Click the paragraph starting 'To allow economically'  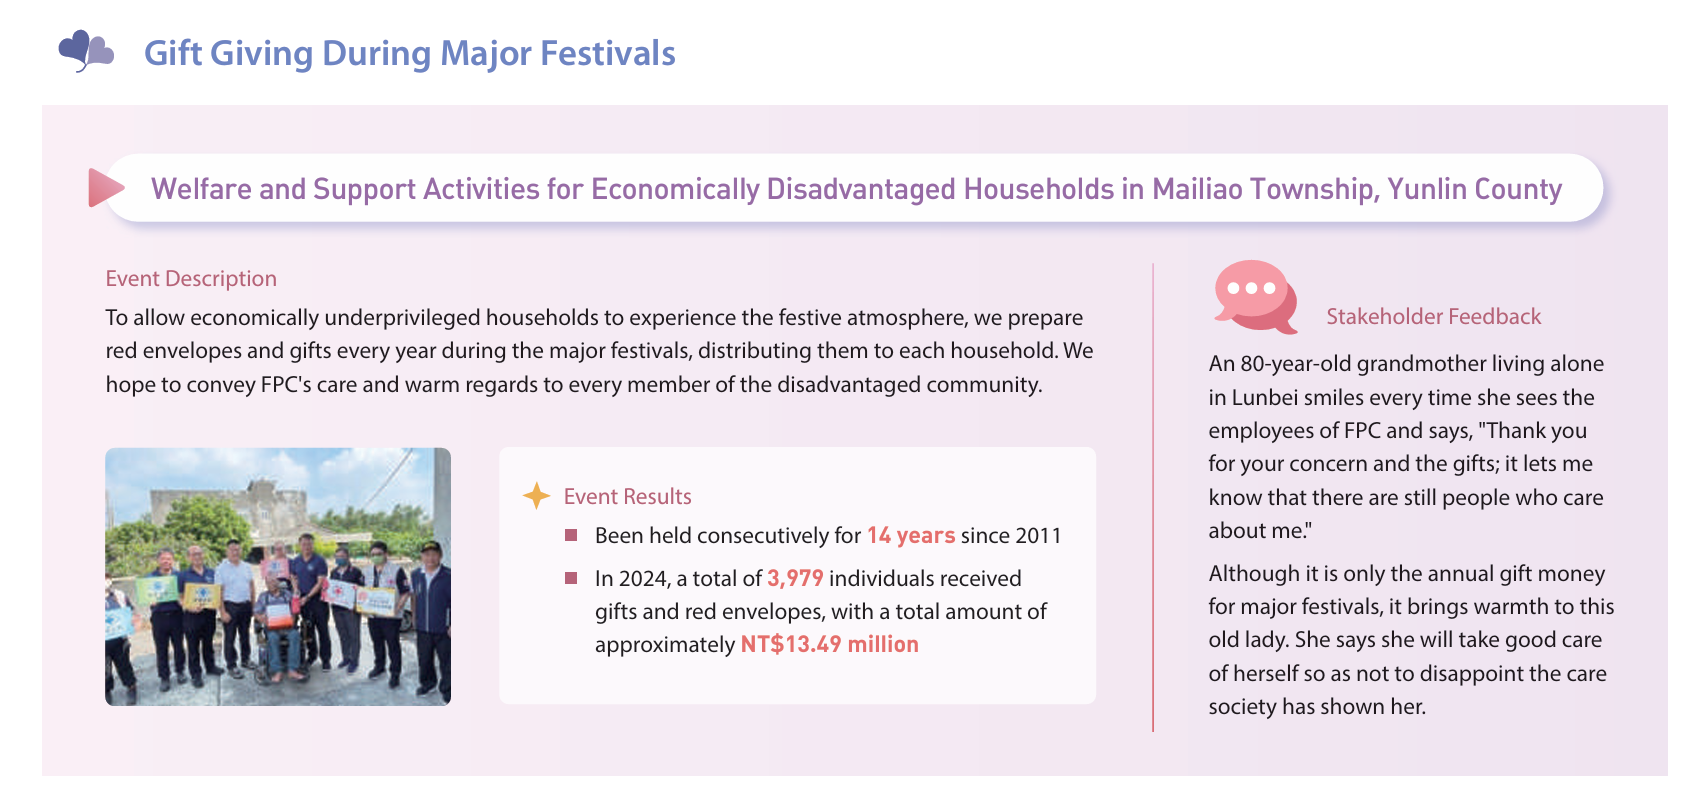(x=599, y=351)
